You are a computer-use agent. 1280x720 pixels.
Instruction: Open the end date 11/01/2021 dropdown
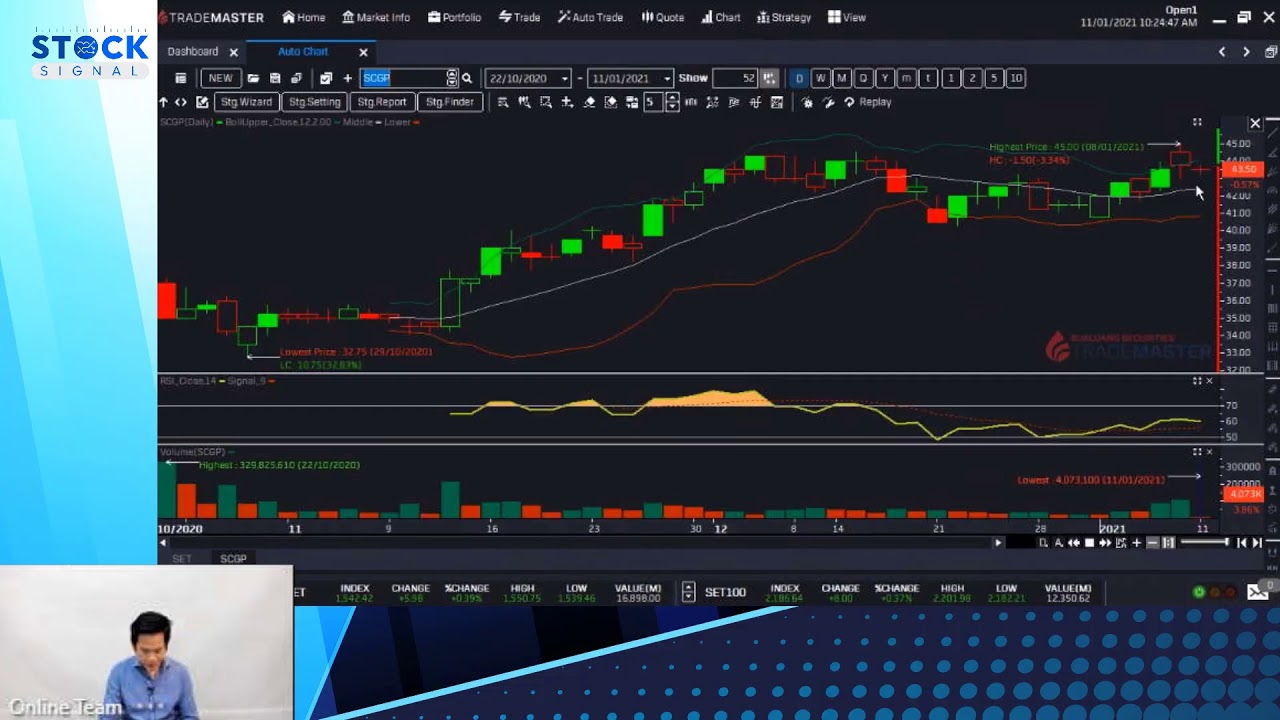pos(667,79)
